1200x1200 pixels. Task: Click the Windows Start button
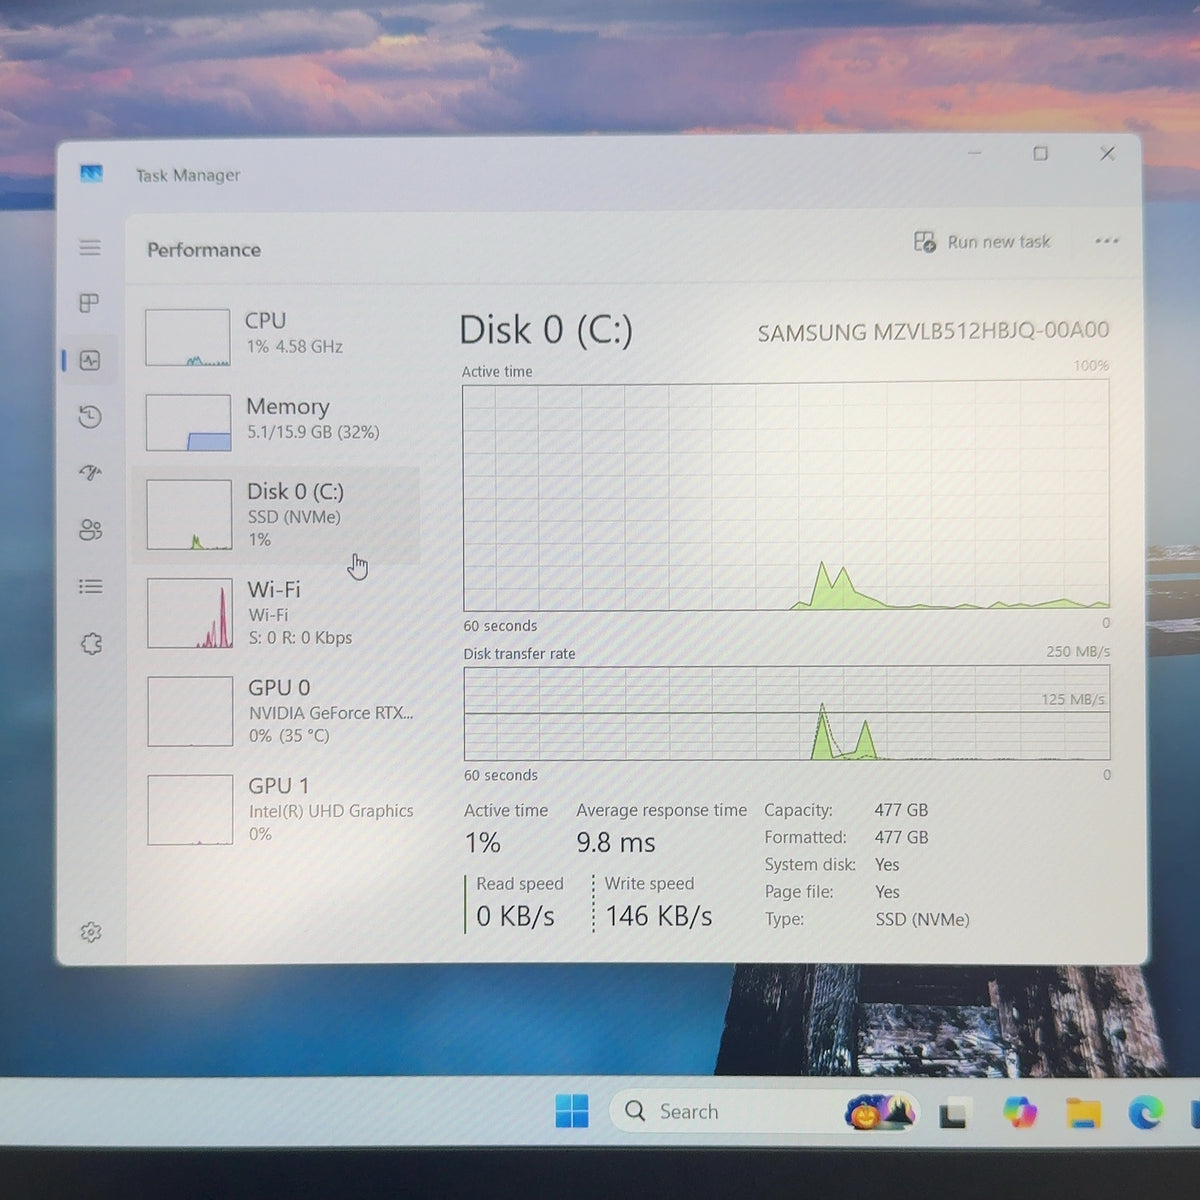(572, 1111)
